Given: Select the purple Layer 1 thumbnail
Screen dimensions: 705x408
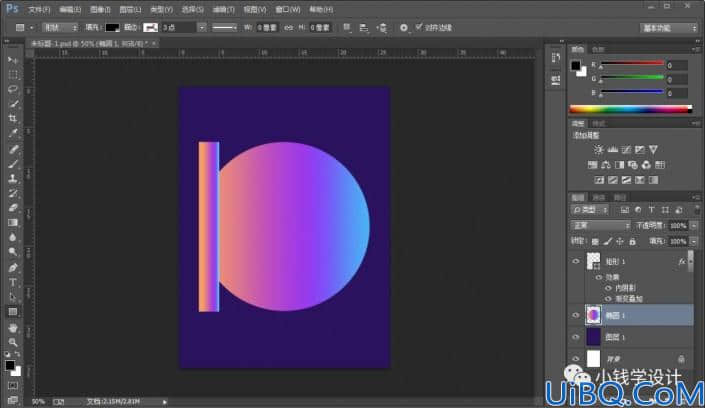Looking at the screenshot, I should click(x=593, y=337).
